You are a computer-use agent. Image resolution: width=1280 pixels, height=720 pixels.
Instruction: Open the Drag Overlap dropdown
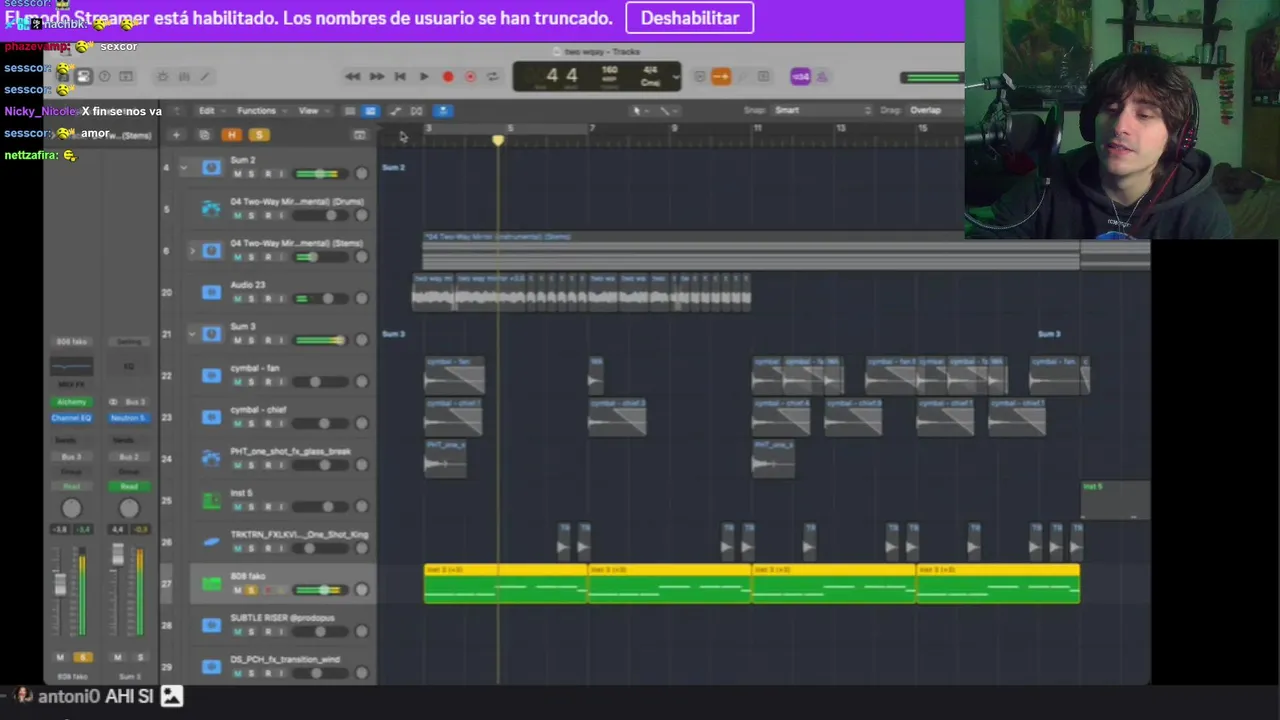coord(934,110)
